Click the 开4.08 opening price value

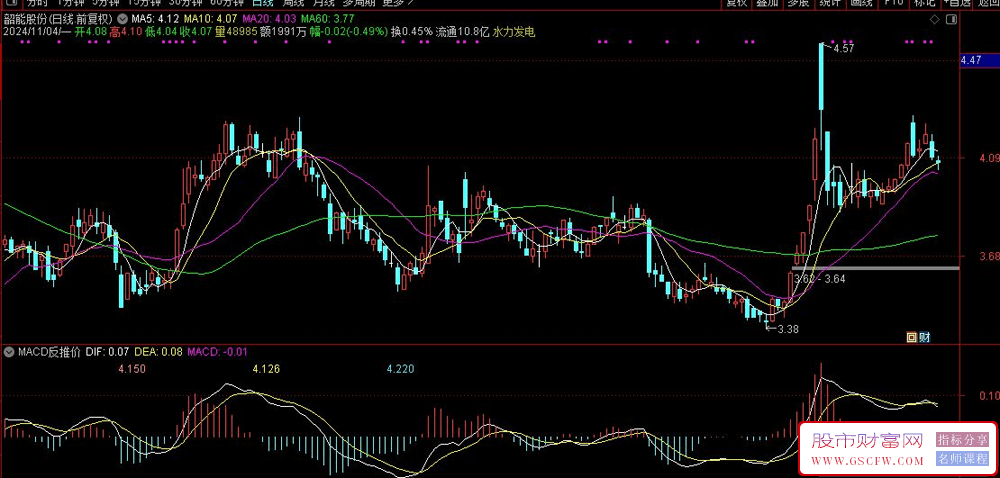[91, 31]
